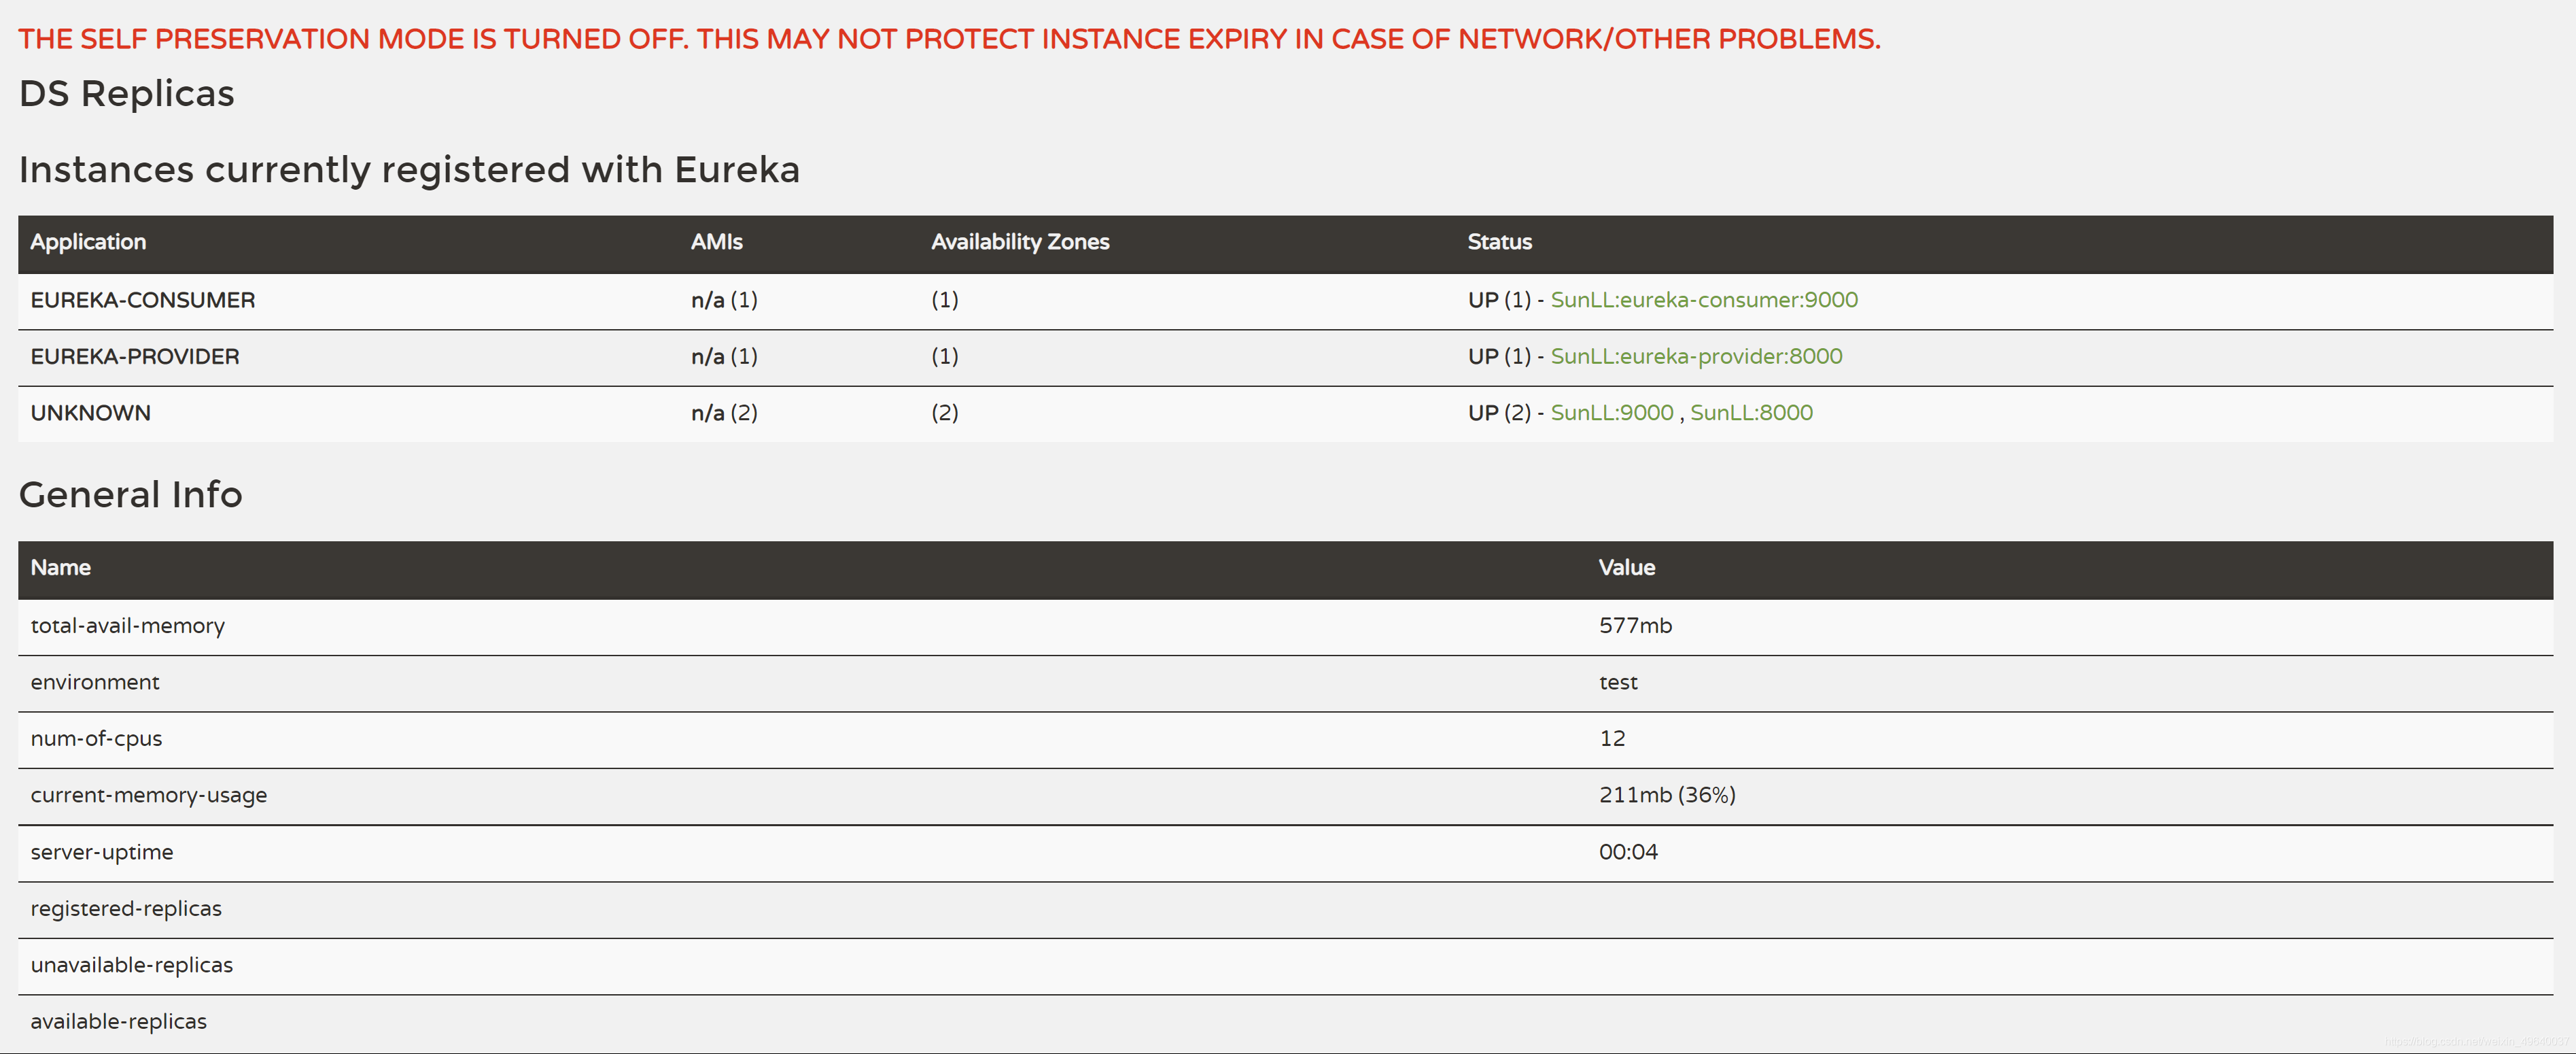
Task: Select the current-memory-usage row name
Action: pyautogui.click(x=148, y=795)
